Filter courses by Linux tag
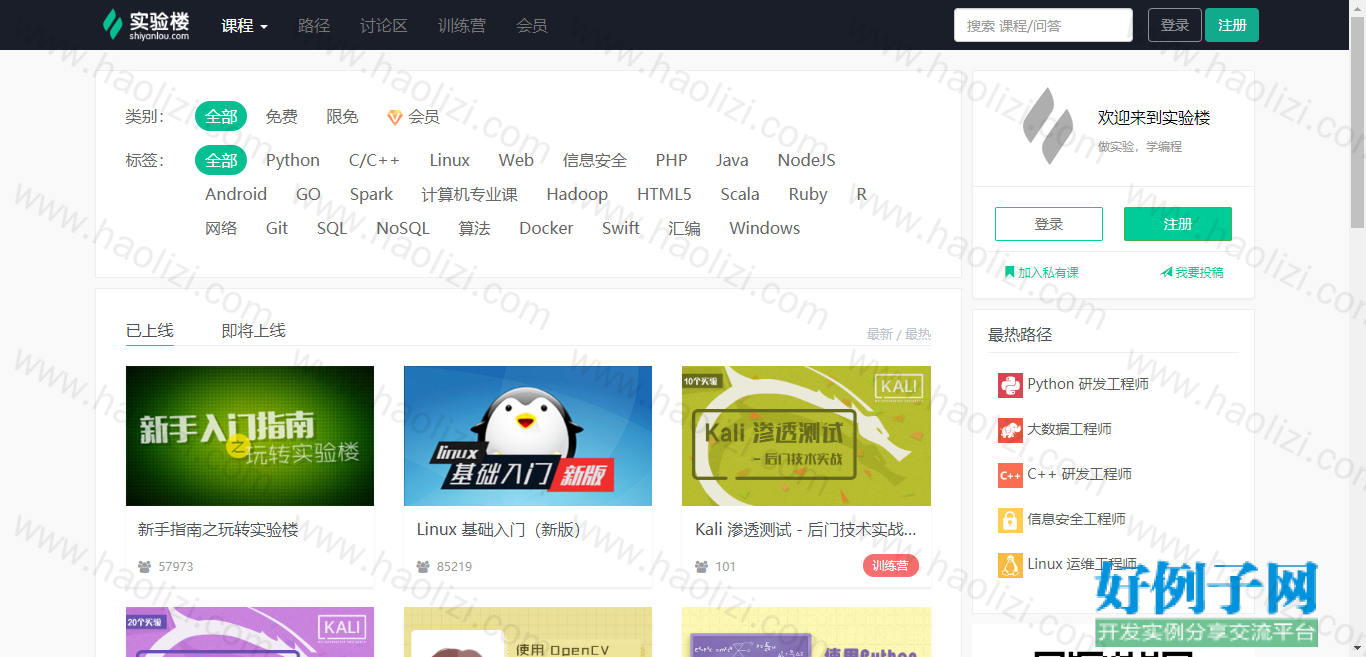Viewport: 1366px width, 657px height. tap(450, 160)
